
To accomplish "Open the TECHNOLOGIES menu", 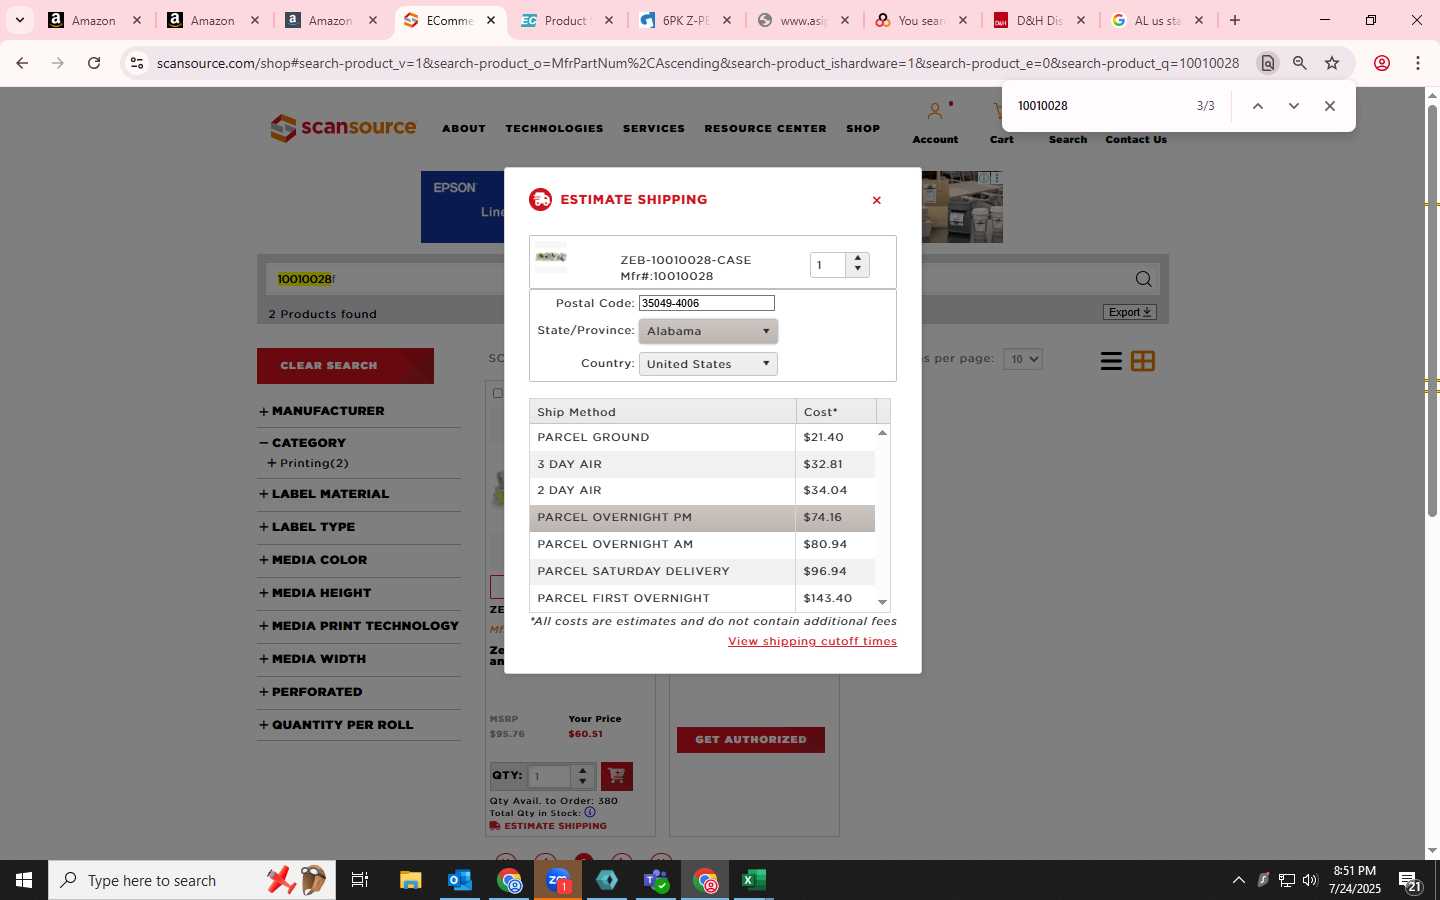I will pyautogui.click(x=554, y=128).
